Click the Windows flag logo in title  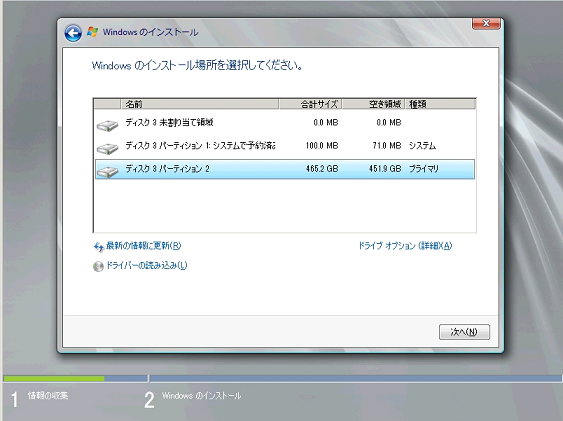tap(92, 32)
